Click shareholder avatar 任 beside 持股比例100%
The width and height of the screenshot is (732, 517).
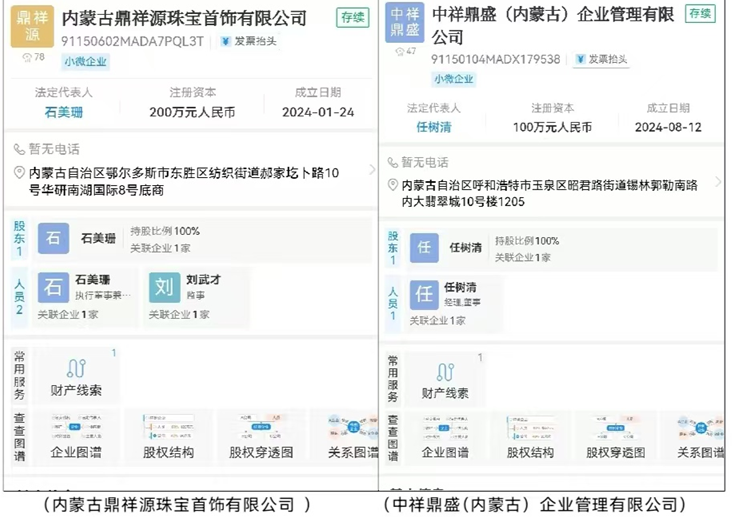coord(424,247)
